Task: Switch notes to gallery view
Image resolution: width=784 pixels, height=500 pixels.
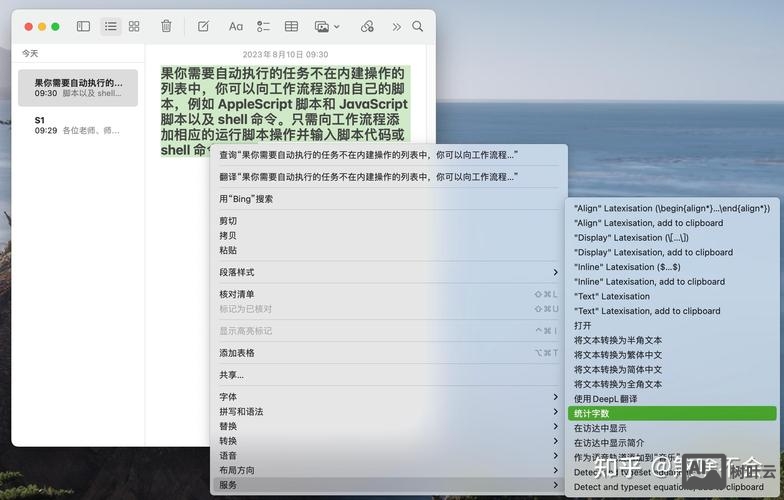Action: [x=134, y=26]
